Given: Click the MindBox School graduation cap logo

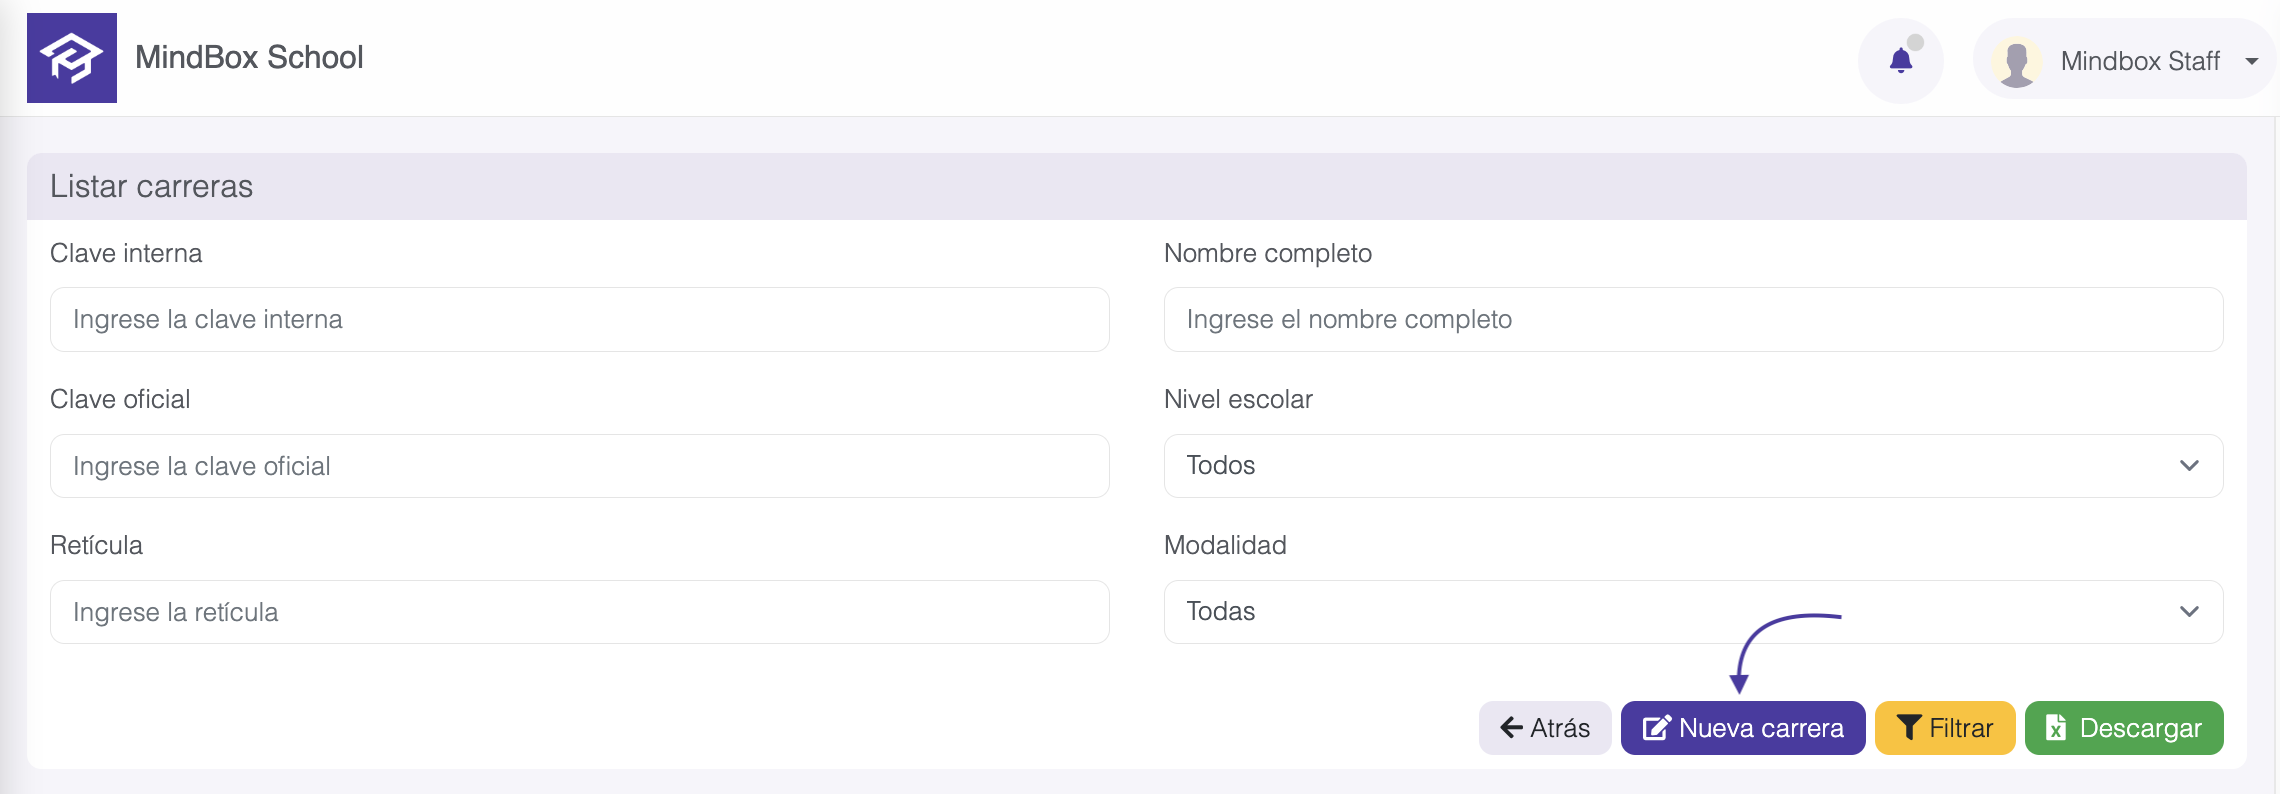Looking at the screenshot, I should [72, 58].
